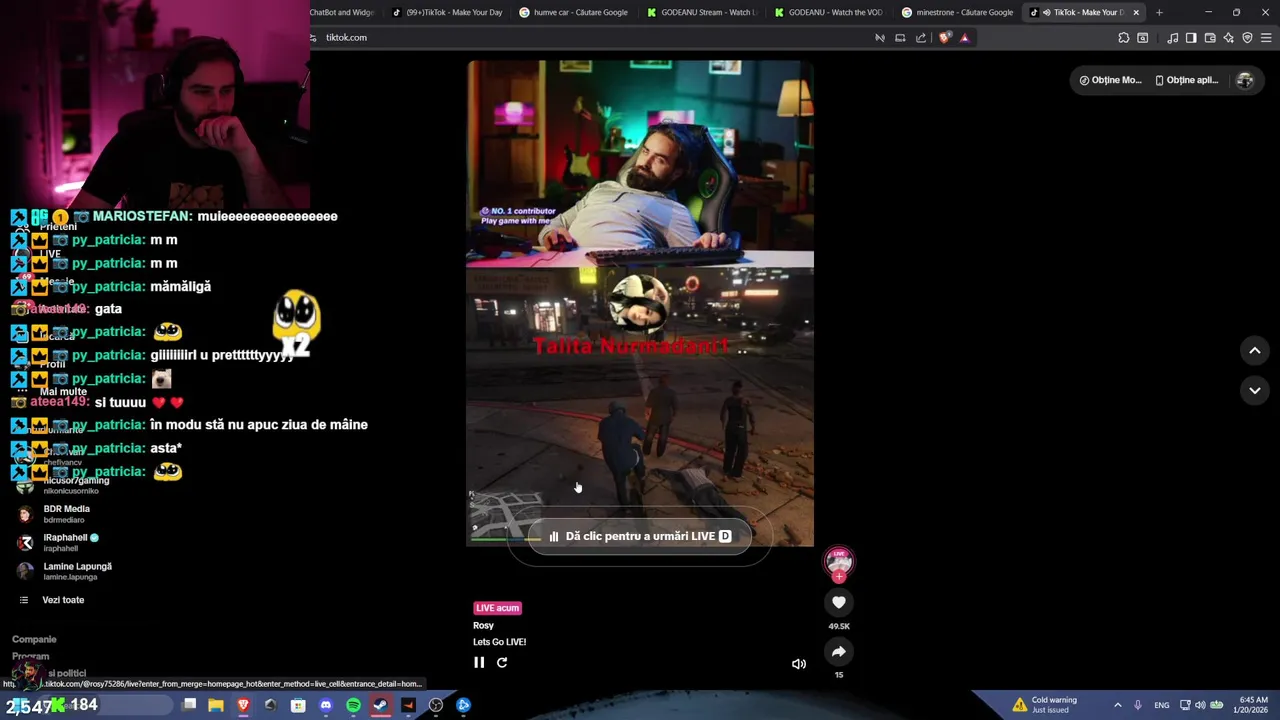This screenshot has height=720, width=1280.
Task: Open Discord from the taskbar
Action: coord(325,705)
